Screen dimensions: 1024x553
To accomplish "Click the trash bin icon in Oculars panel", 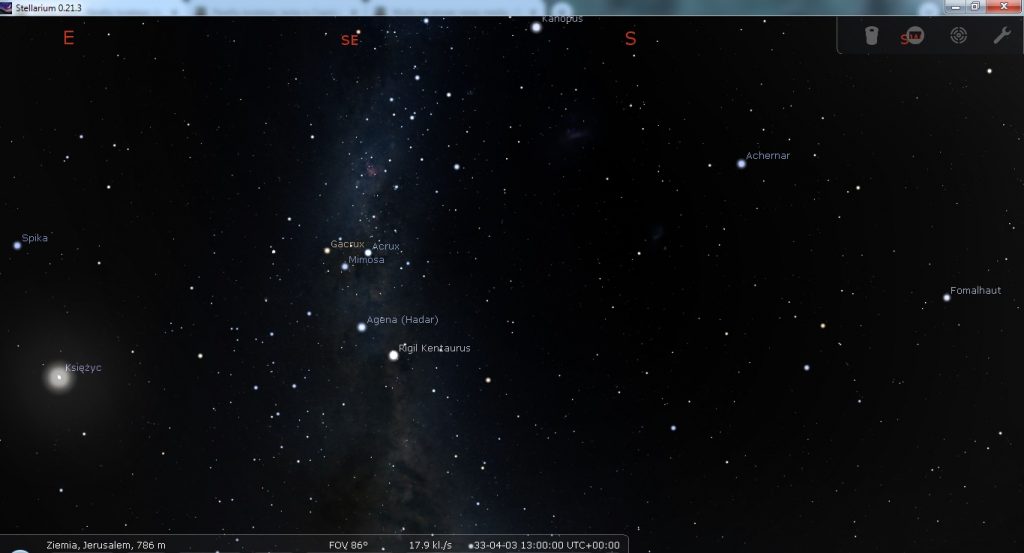I will 871,35.
